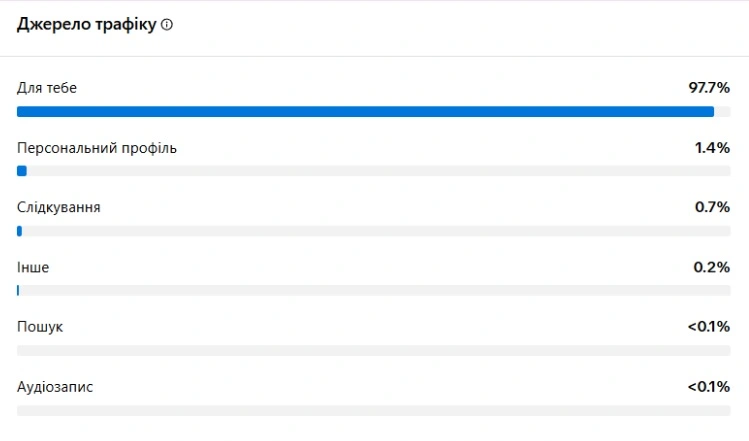Select the Інше source label

coord(33,267)
